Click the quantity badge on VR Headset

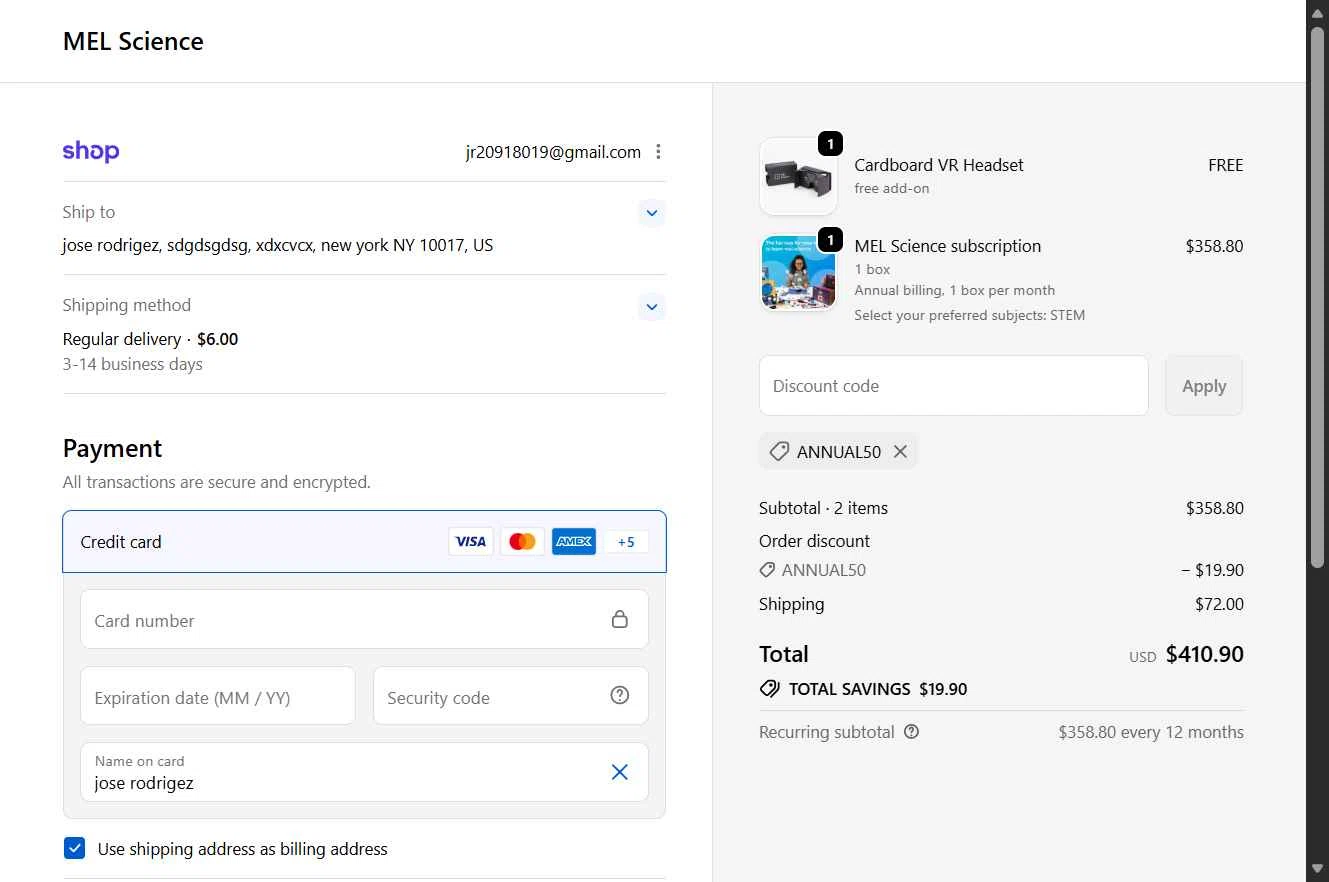830,144
